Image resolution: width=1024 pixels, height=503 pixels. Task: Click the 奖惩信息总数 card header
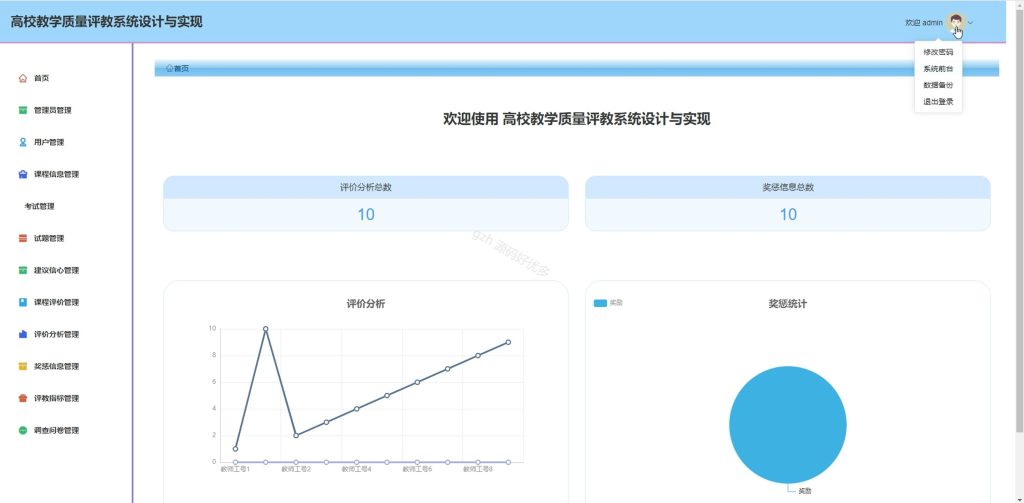point(788,187)
